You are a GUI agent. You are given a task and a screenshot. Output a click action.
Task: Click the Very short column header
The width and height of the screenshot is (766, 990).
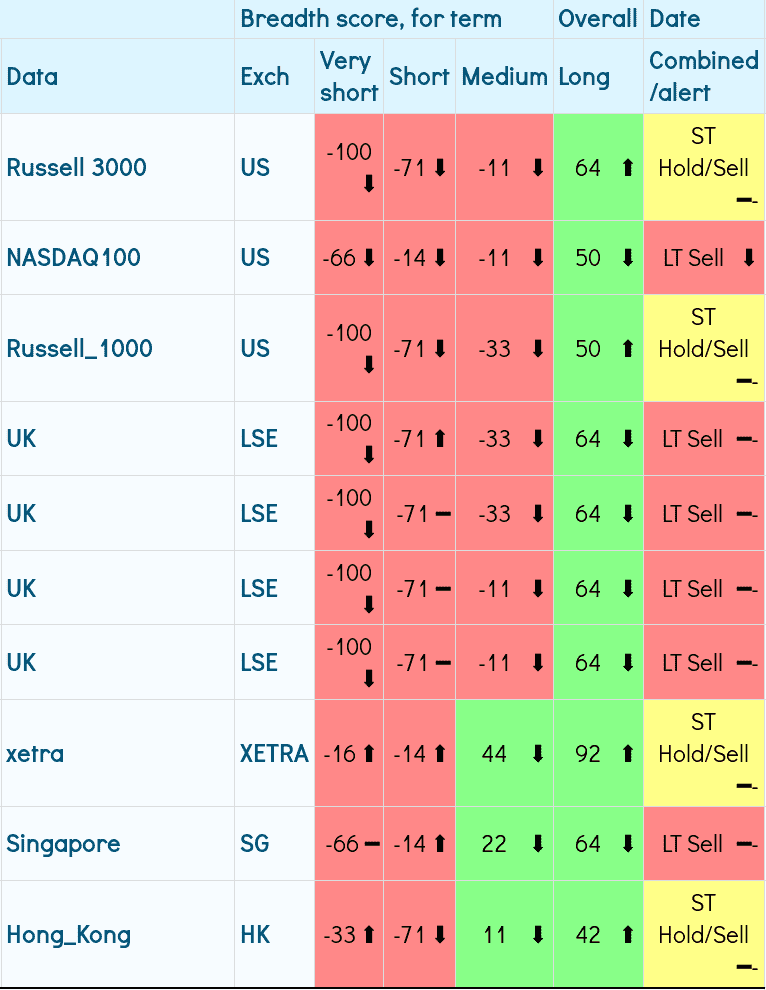tap(349, 76)
